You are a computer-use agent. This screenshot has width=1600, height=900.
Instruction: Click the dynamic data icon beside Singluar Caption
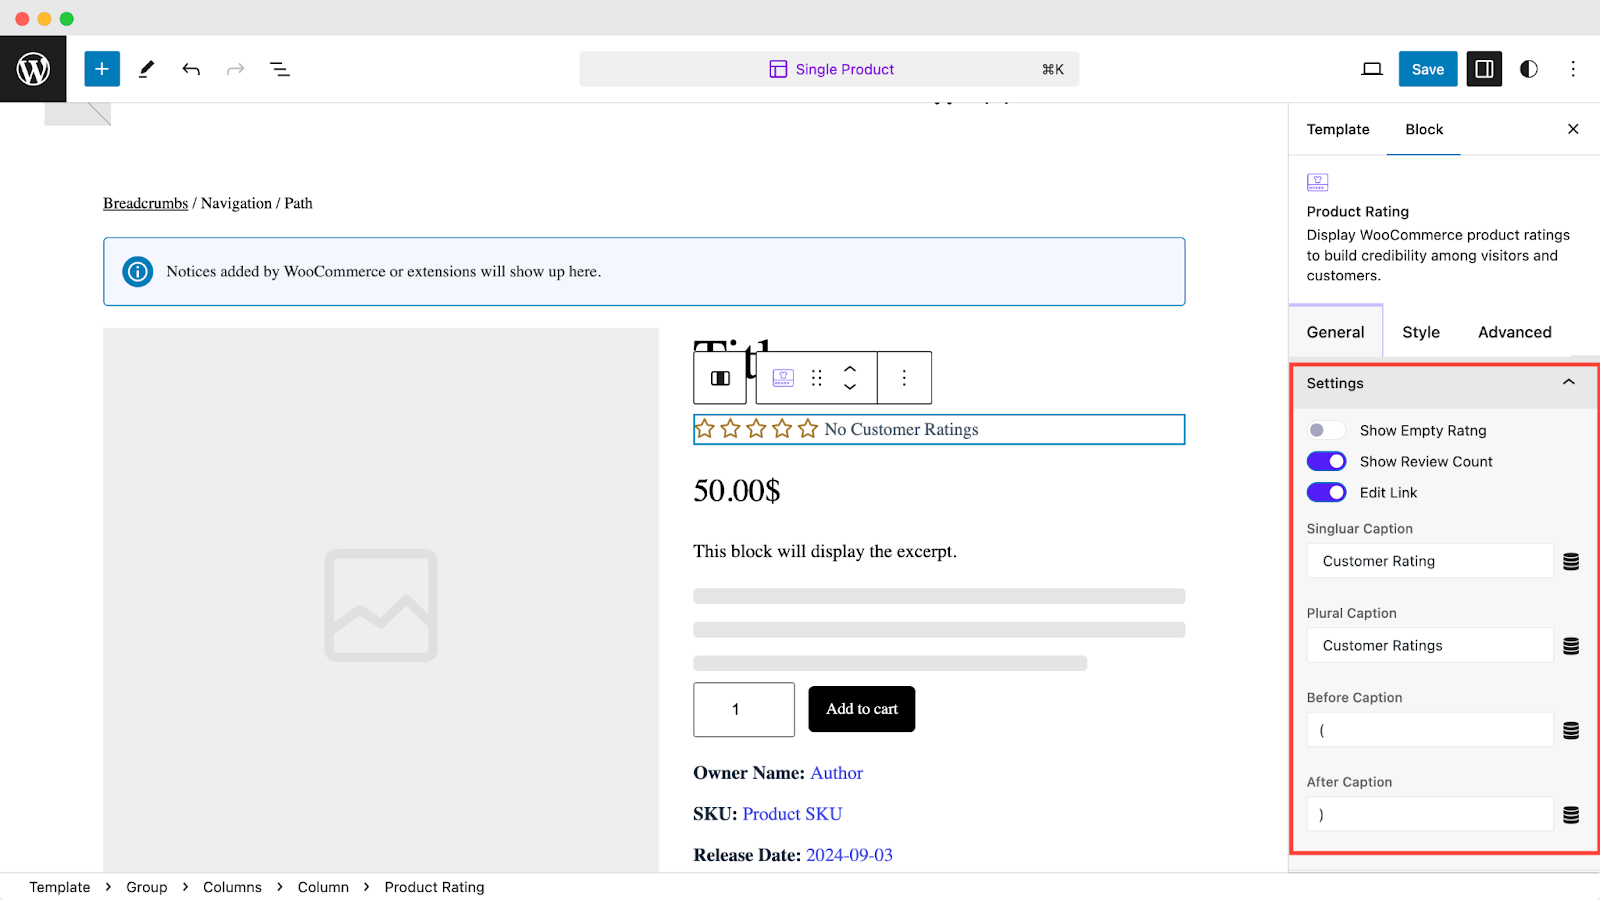1569,561
